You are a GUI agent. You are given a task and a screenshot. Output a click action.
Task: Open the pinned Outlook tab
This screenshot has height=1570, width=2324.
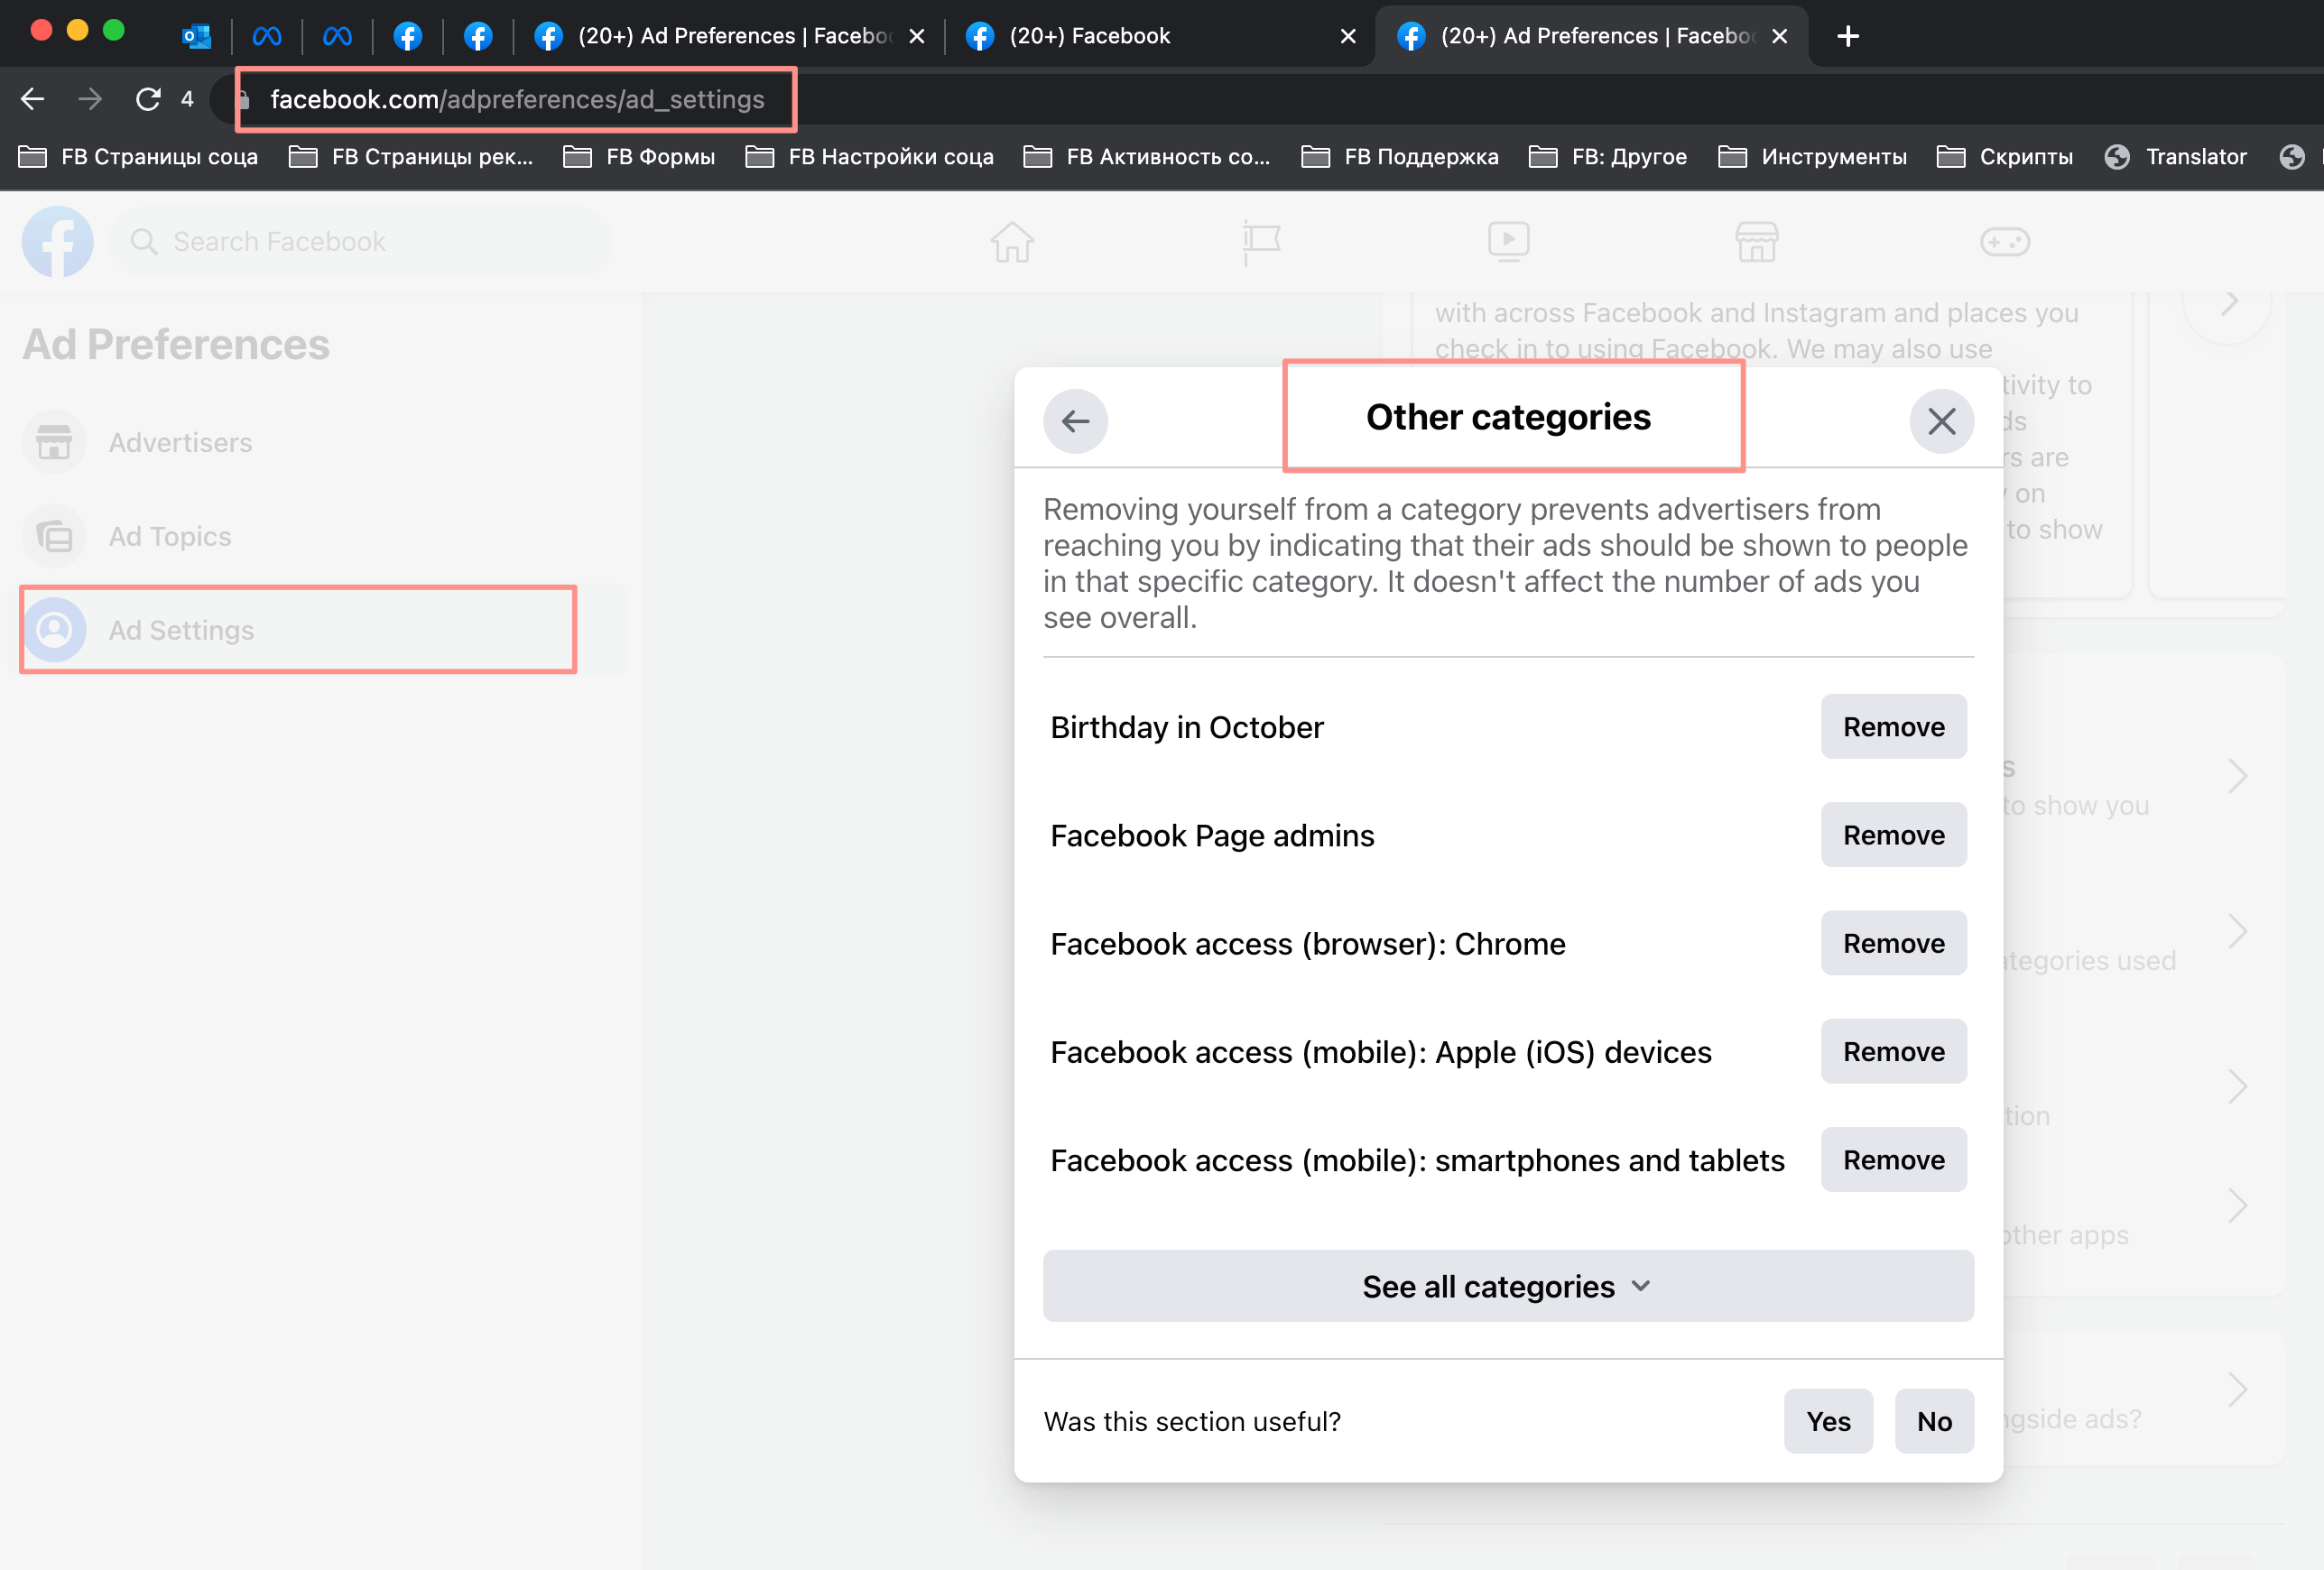click(196, 36)
